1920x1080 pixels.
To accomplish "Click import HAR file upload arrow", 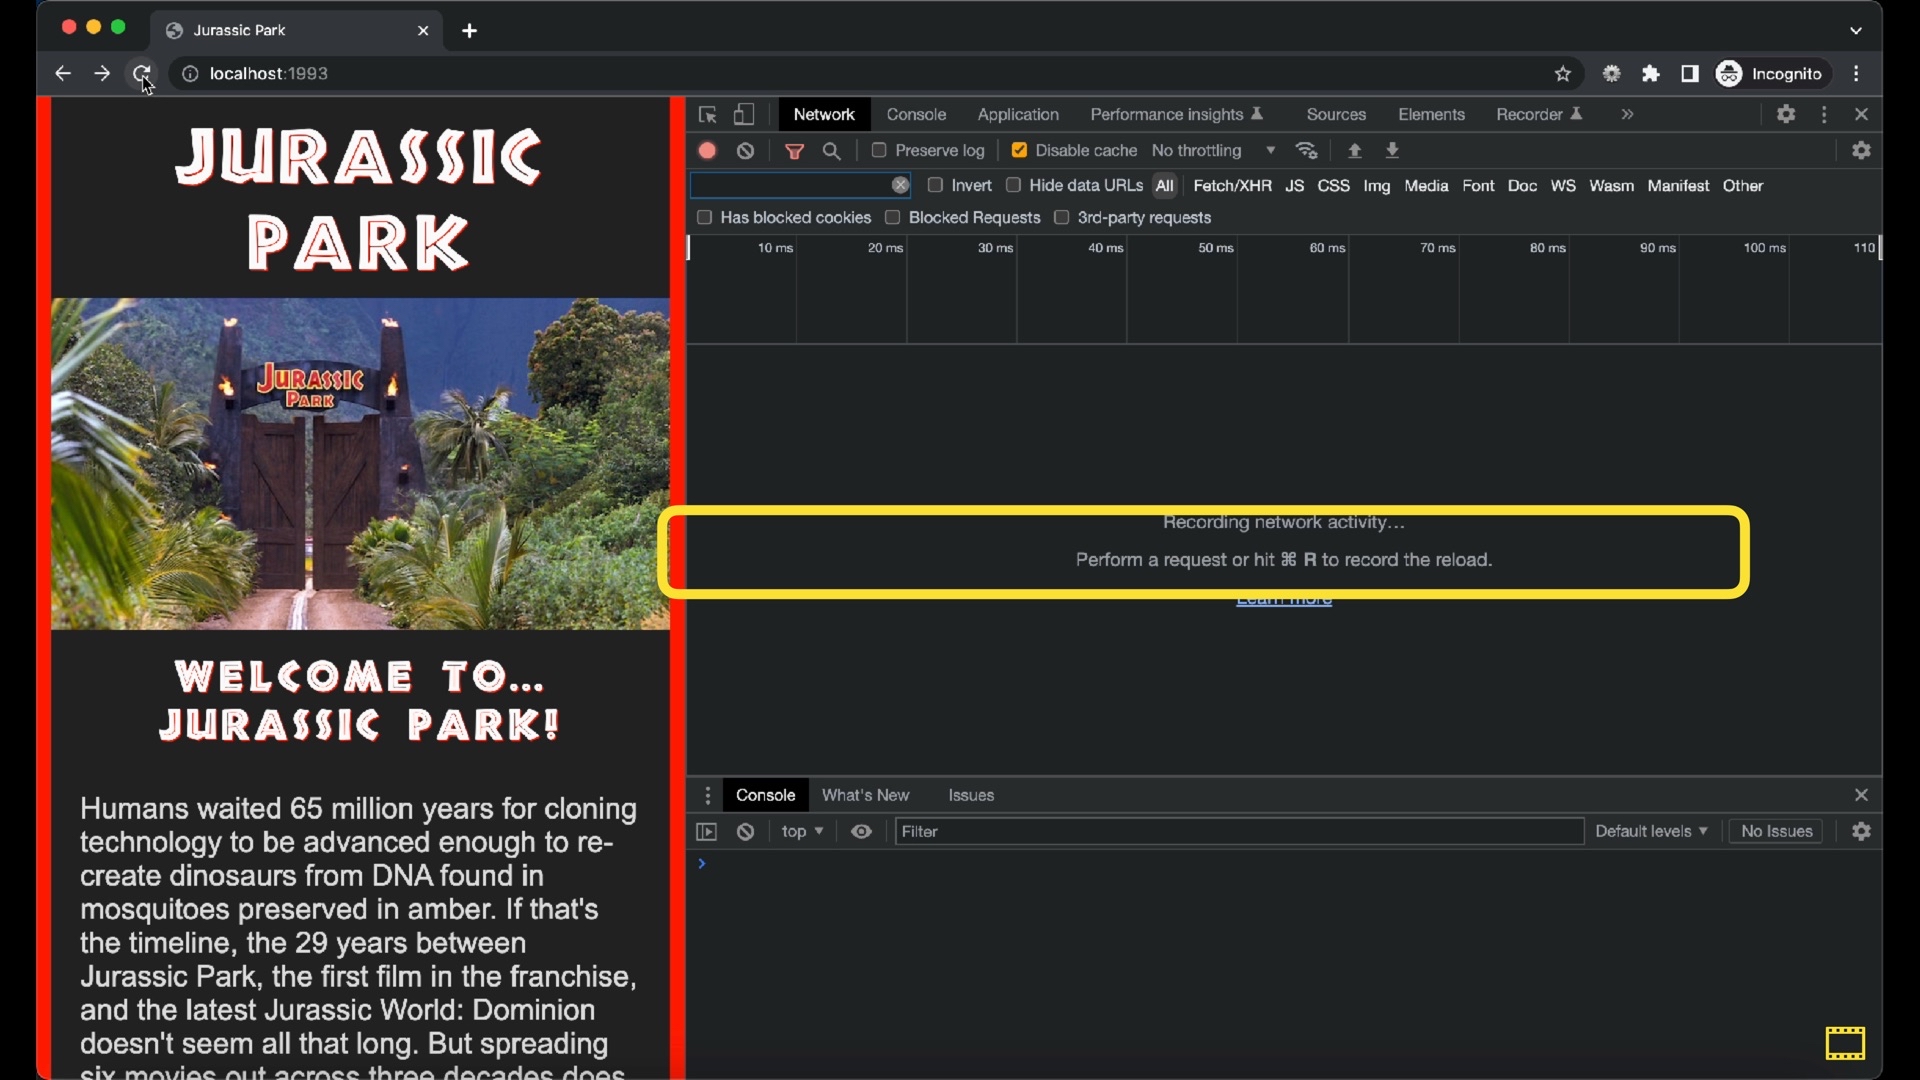I will point(1355,151).
